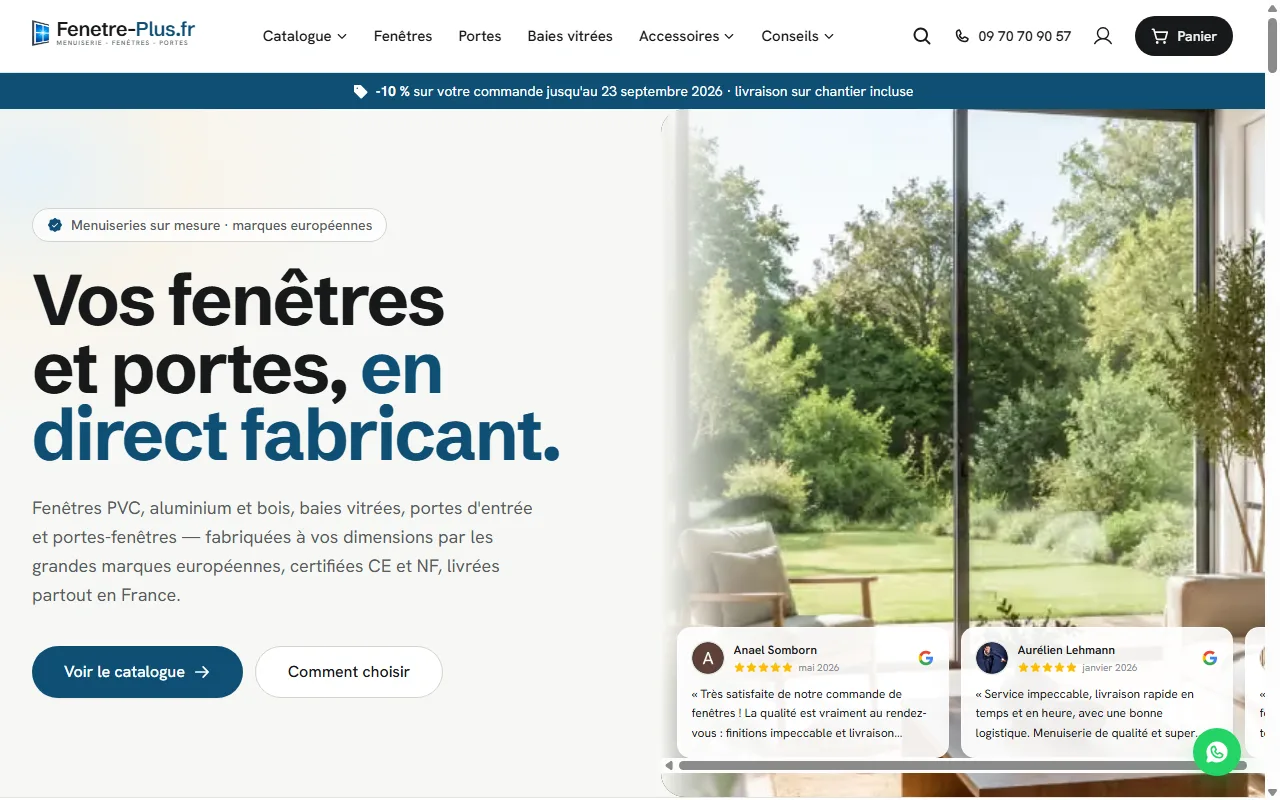
Task: Open the green WhatsApp chat bubble
Action: tap(1217, 752)
